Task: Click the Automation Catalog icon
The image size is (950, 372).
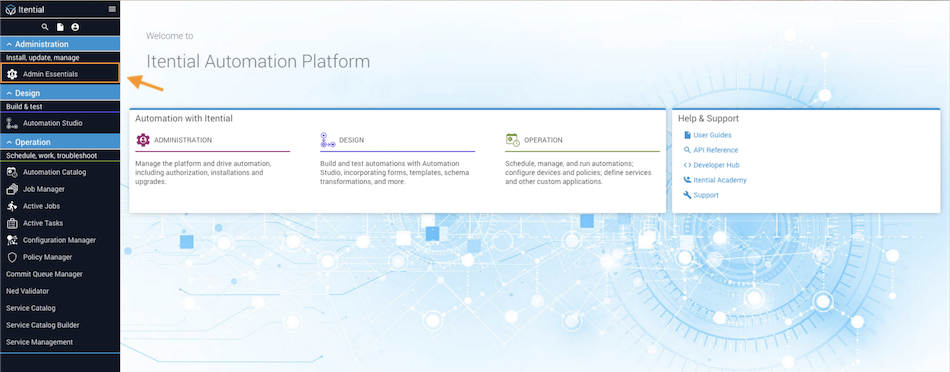Action: tap(12, 172)
